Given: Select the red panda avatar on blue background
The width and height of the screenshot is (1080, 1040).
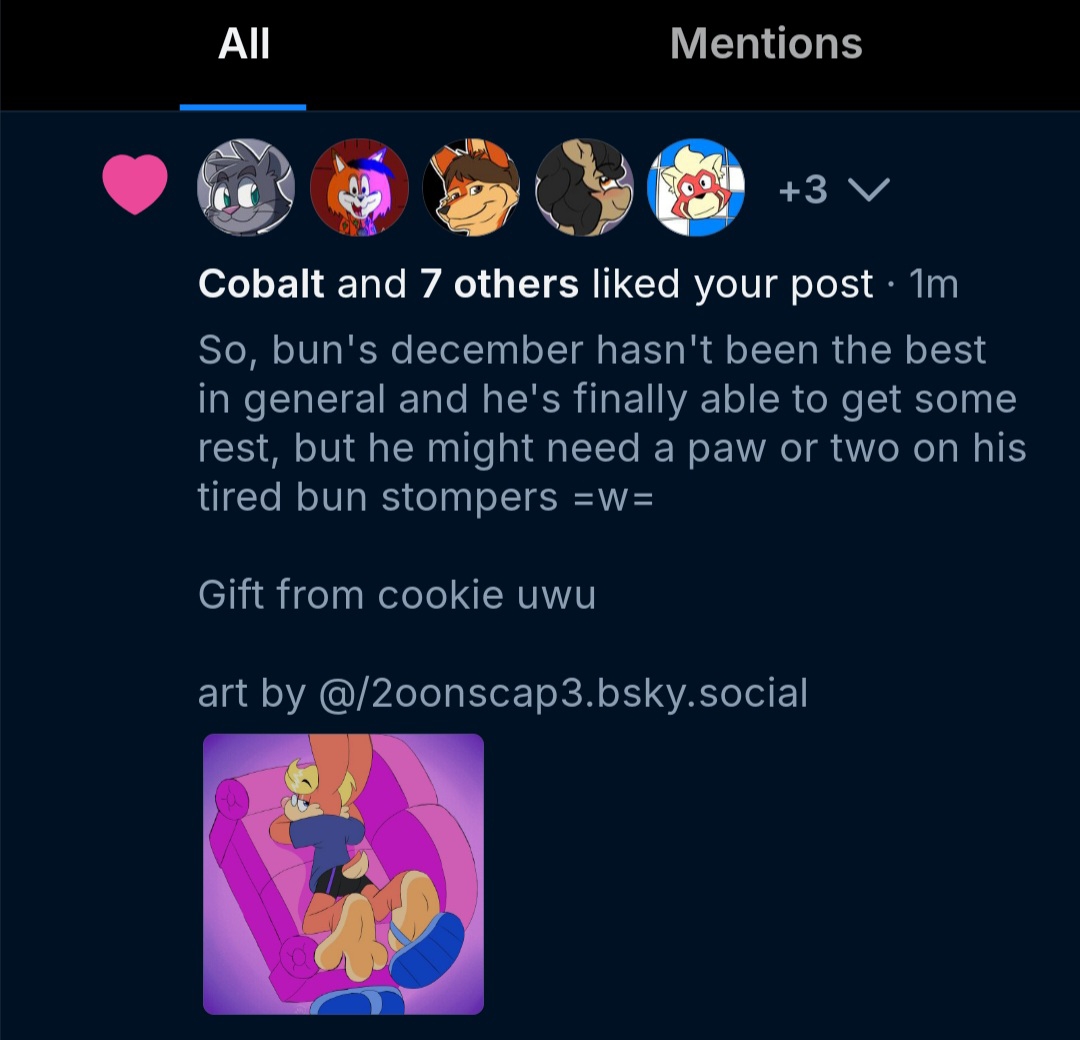Looking at the screenshot, I should [696, 187].
